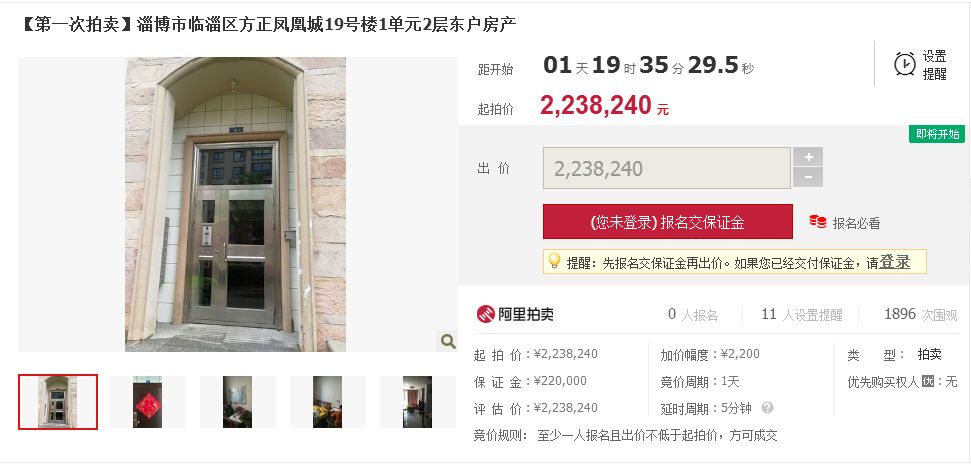Click the gray help icon next to 延时周期
The height and width of the screenshot is (464, 971).
(768, 408)
